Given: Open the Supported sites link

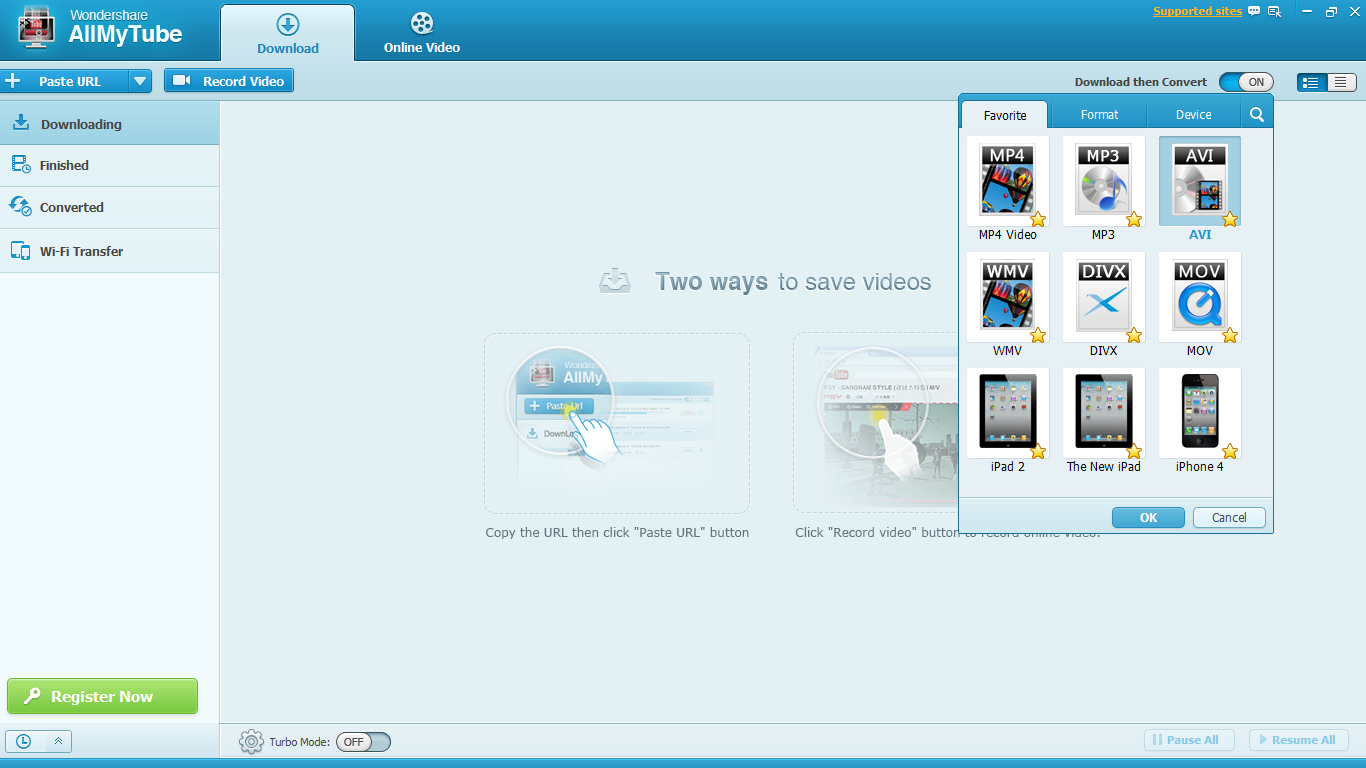Looking at the screenshot, I should pos(1197,11).
